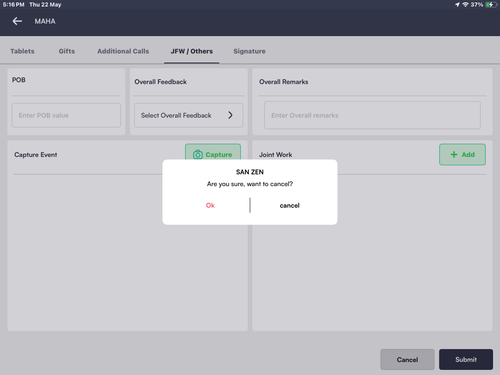Select the JFW / Others tab

[x=192, y=51]
